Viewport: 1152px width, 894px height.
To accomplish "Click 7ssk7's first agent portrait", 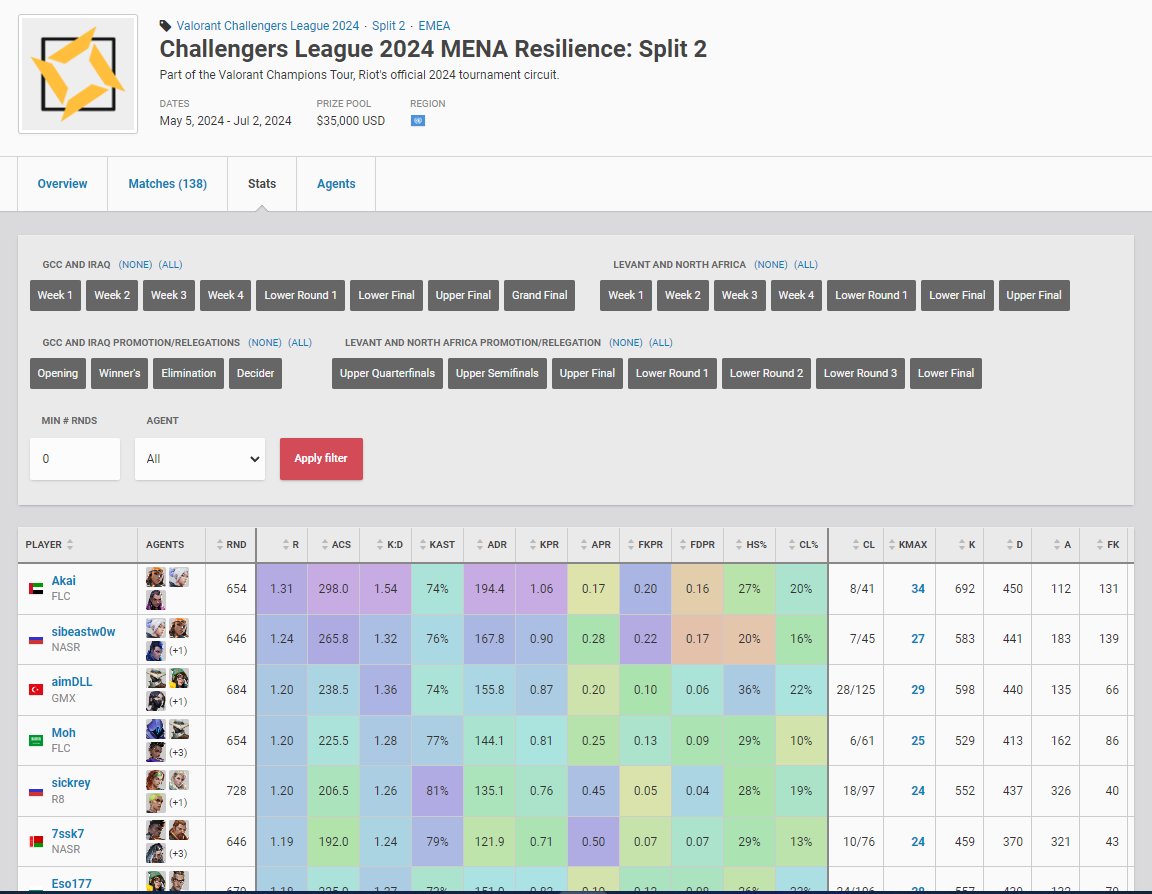I will click(155, 829).
